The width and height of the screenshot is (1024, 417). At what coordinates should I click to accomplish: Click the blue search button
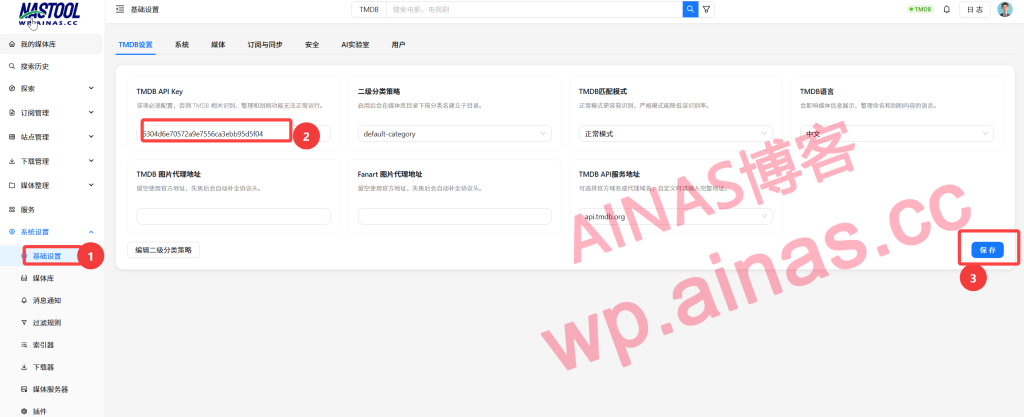coord(690,9)
